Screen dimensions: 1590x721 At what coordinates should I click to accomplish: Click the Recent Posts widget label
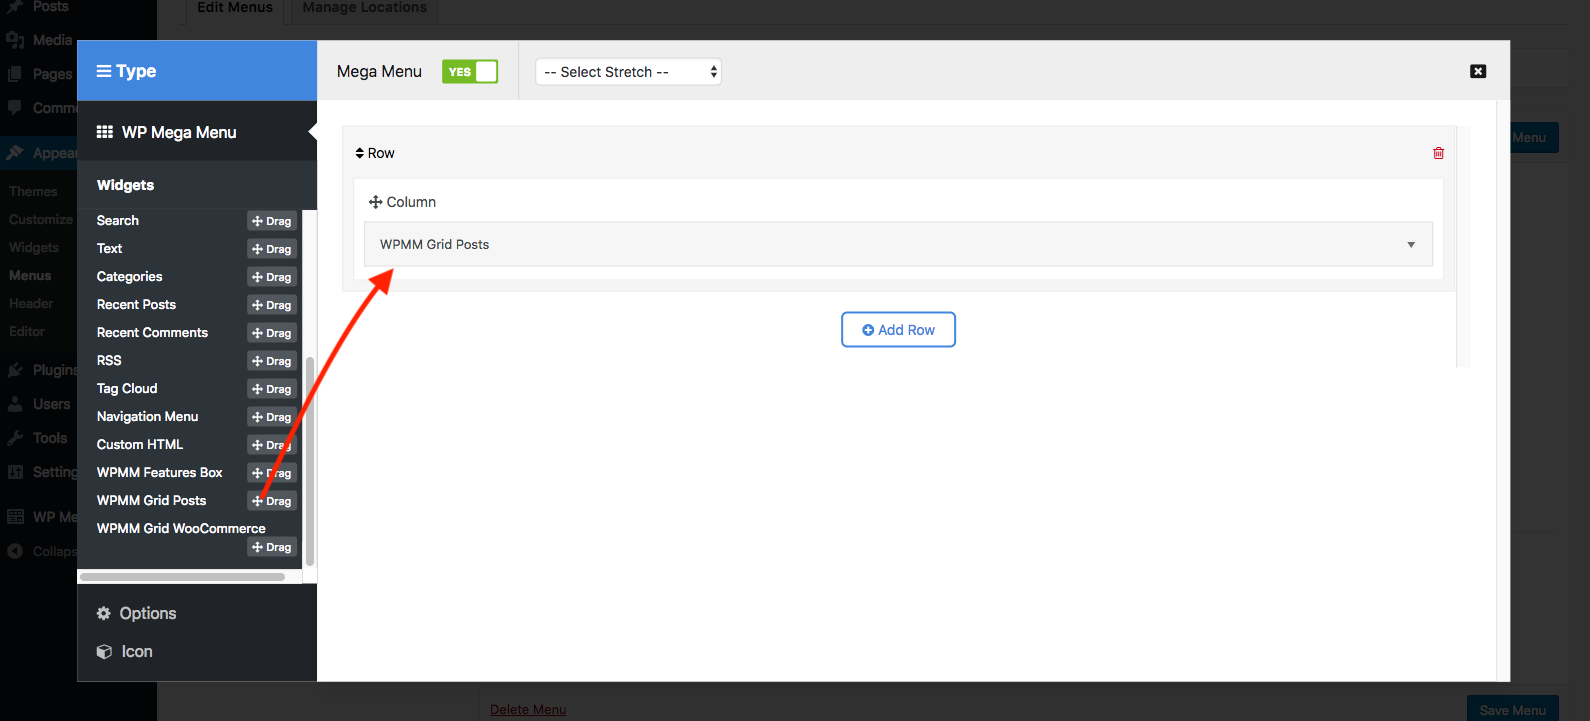(x=136, y=304)
